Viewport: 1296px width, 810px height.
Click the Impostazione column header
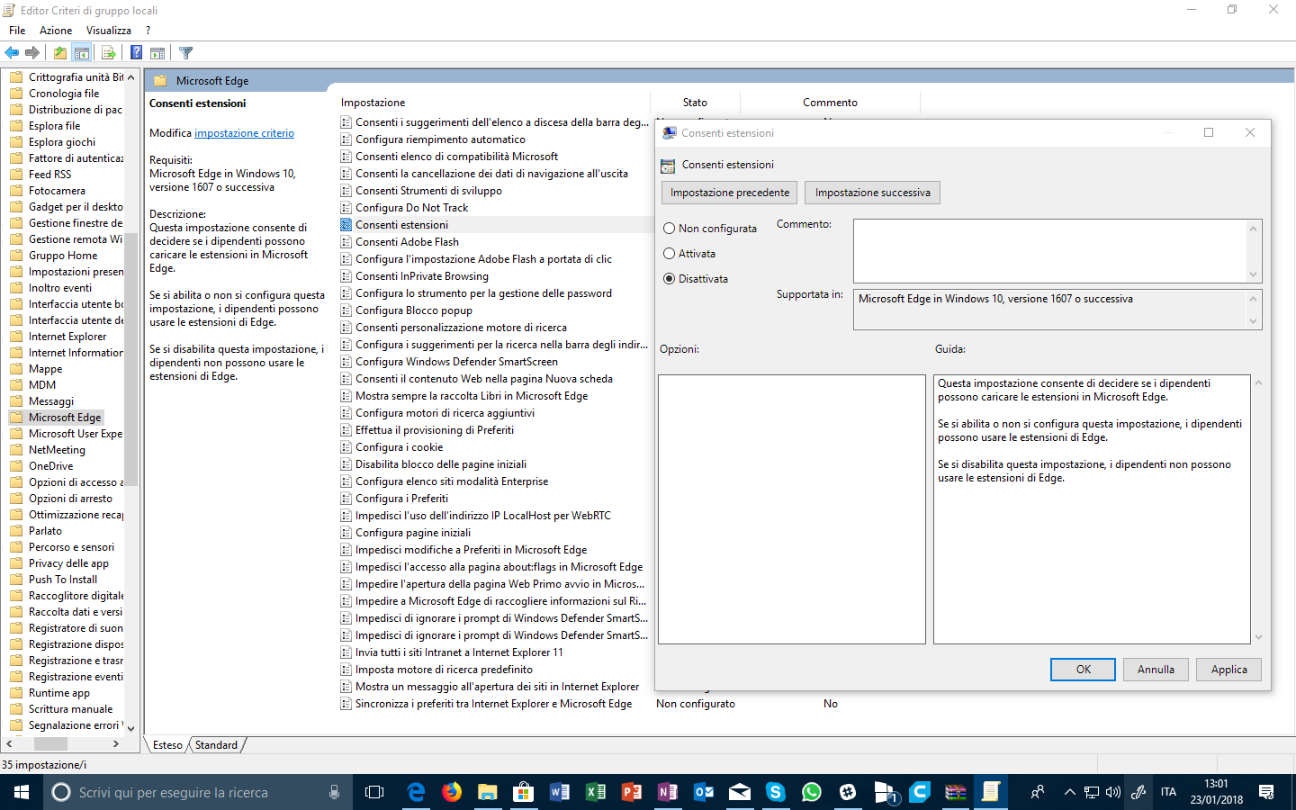click(x=494, y=102)
